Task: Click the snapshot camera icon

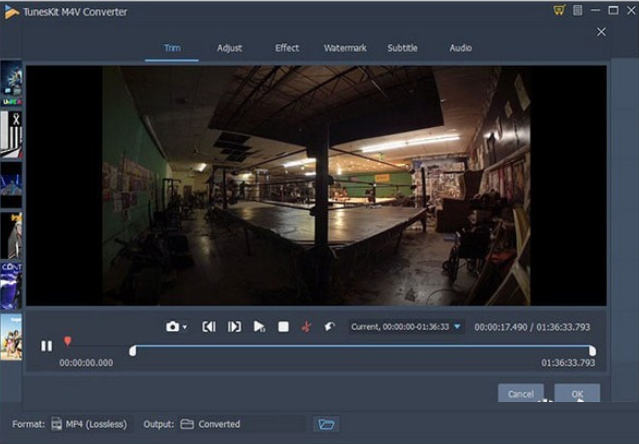Action: 173,327
